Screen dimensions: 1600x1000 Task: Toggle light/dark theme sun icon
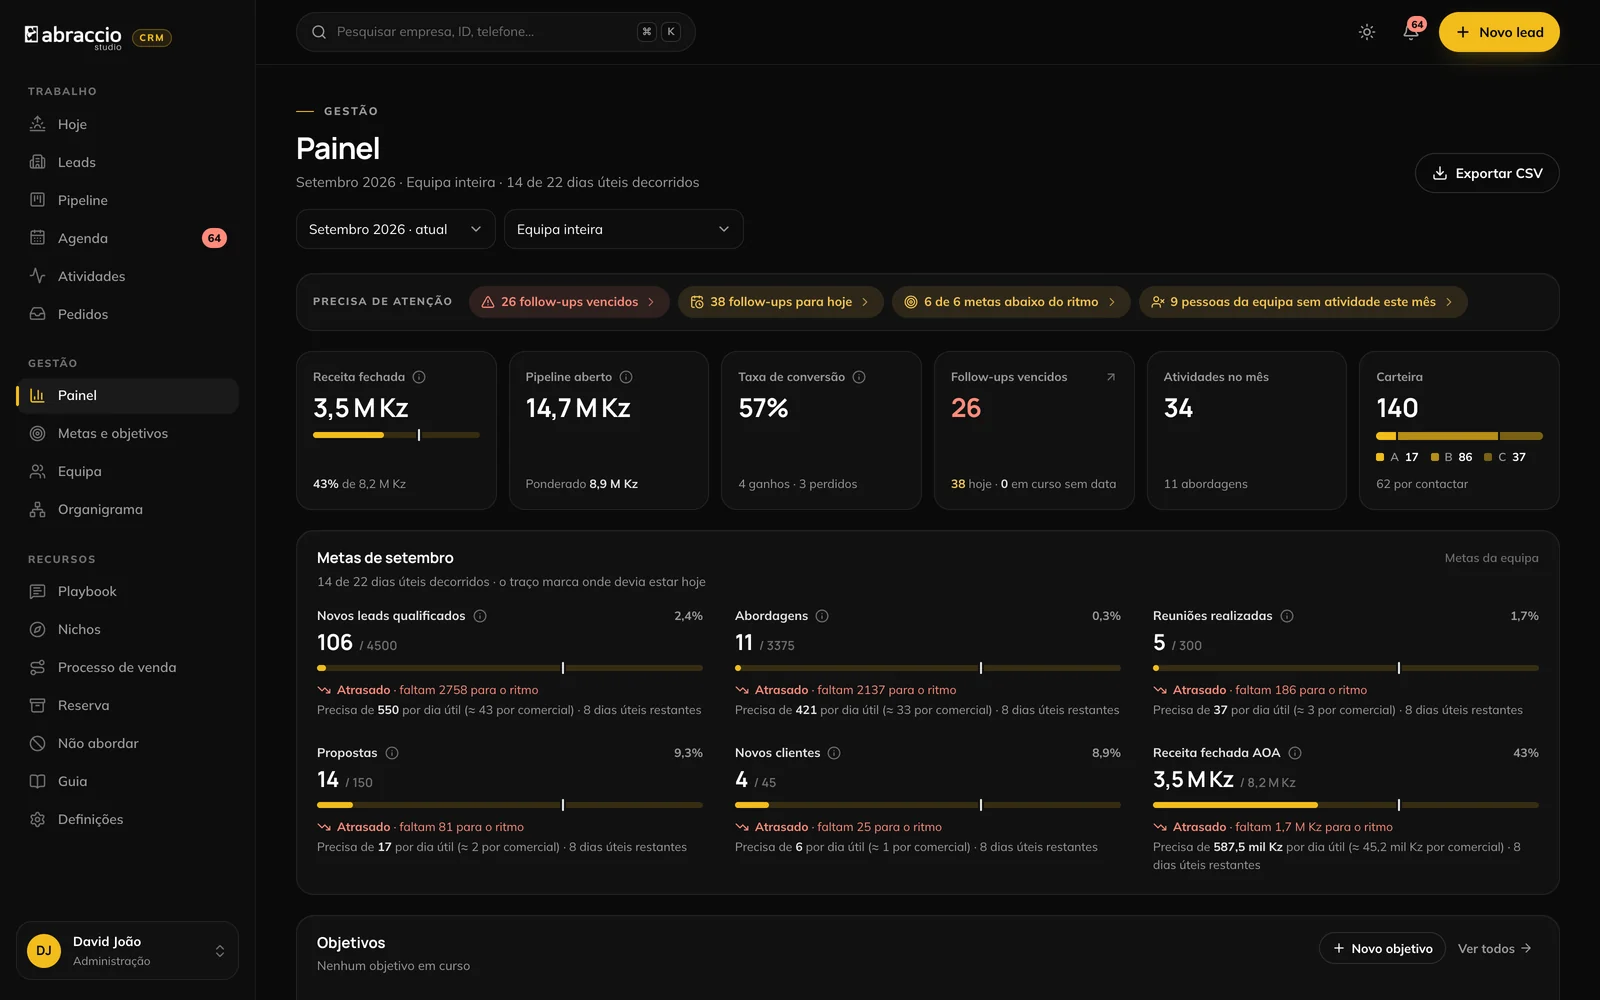point(1367,32)
